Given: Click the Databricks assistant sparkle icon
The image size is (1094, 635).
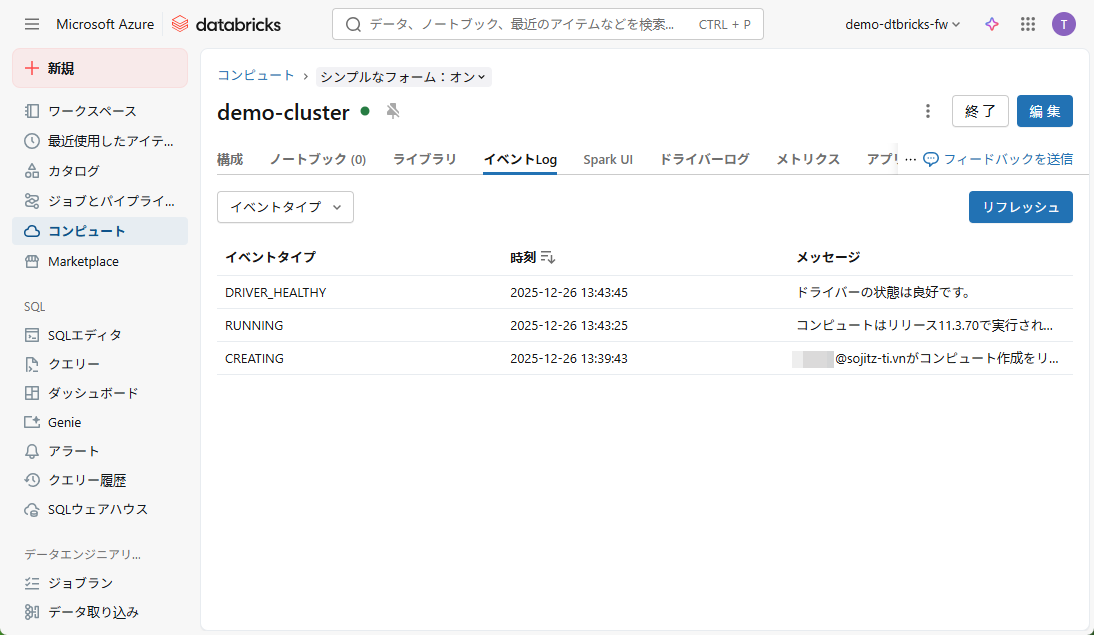Looking at the screenshot, I should 992,24.
